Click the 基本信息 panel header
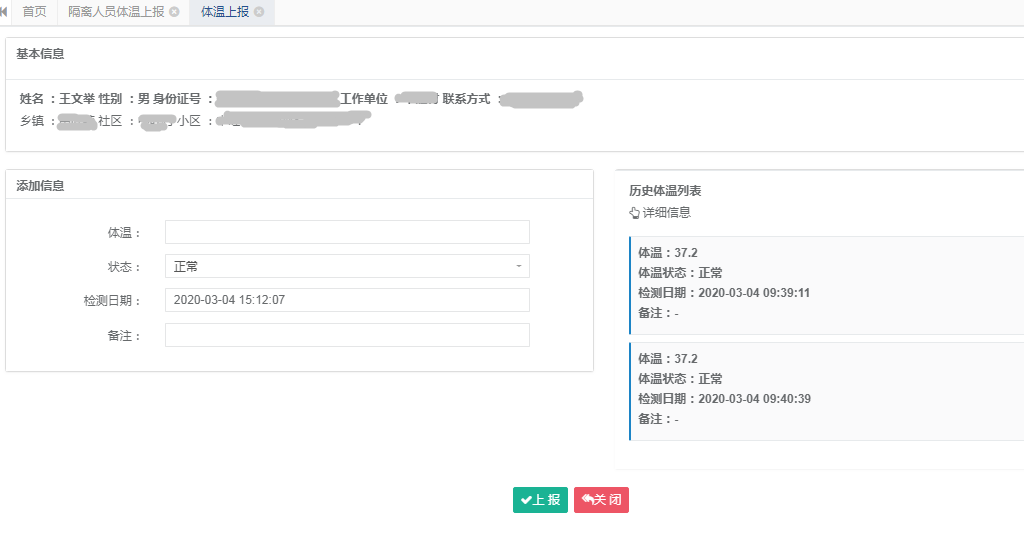The height and width of the screenshot is (533, 1024). point(40,53)
